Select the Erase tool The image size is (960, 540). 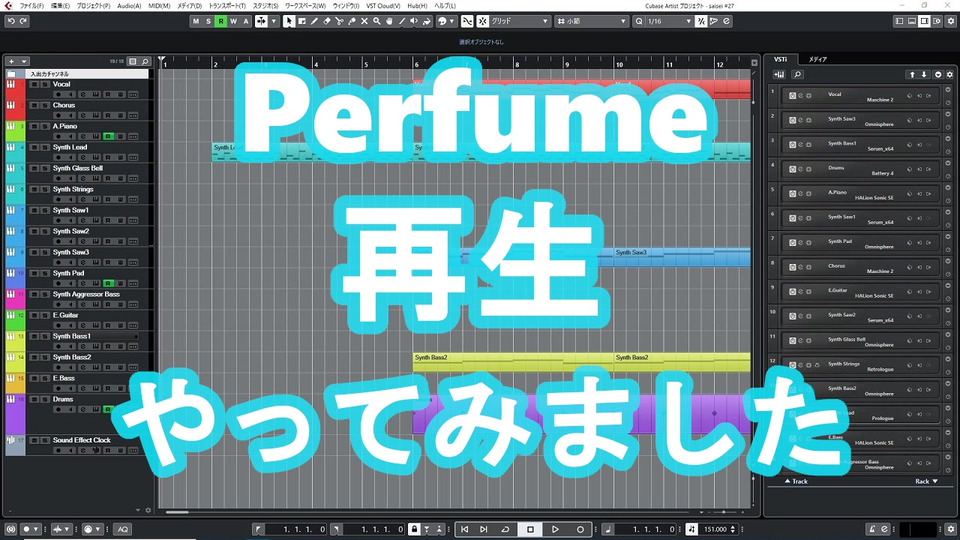(327, 21)
